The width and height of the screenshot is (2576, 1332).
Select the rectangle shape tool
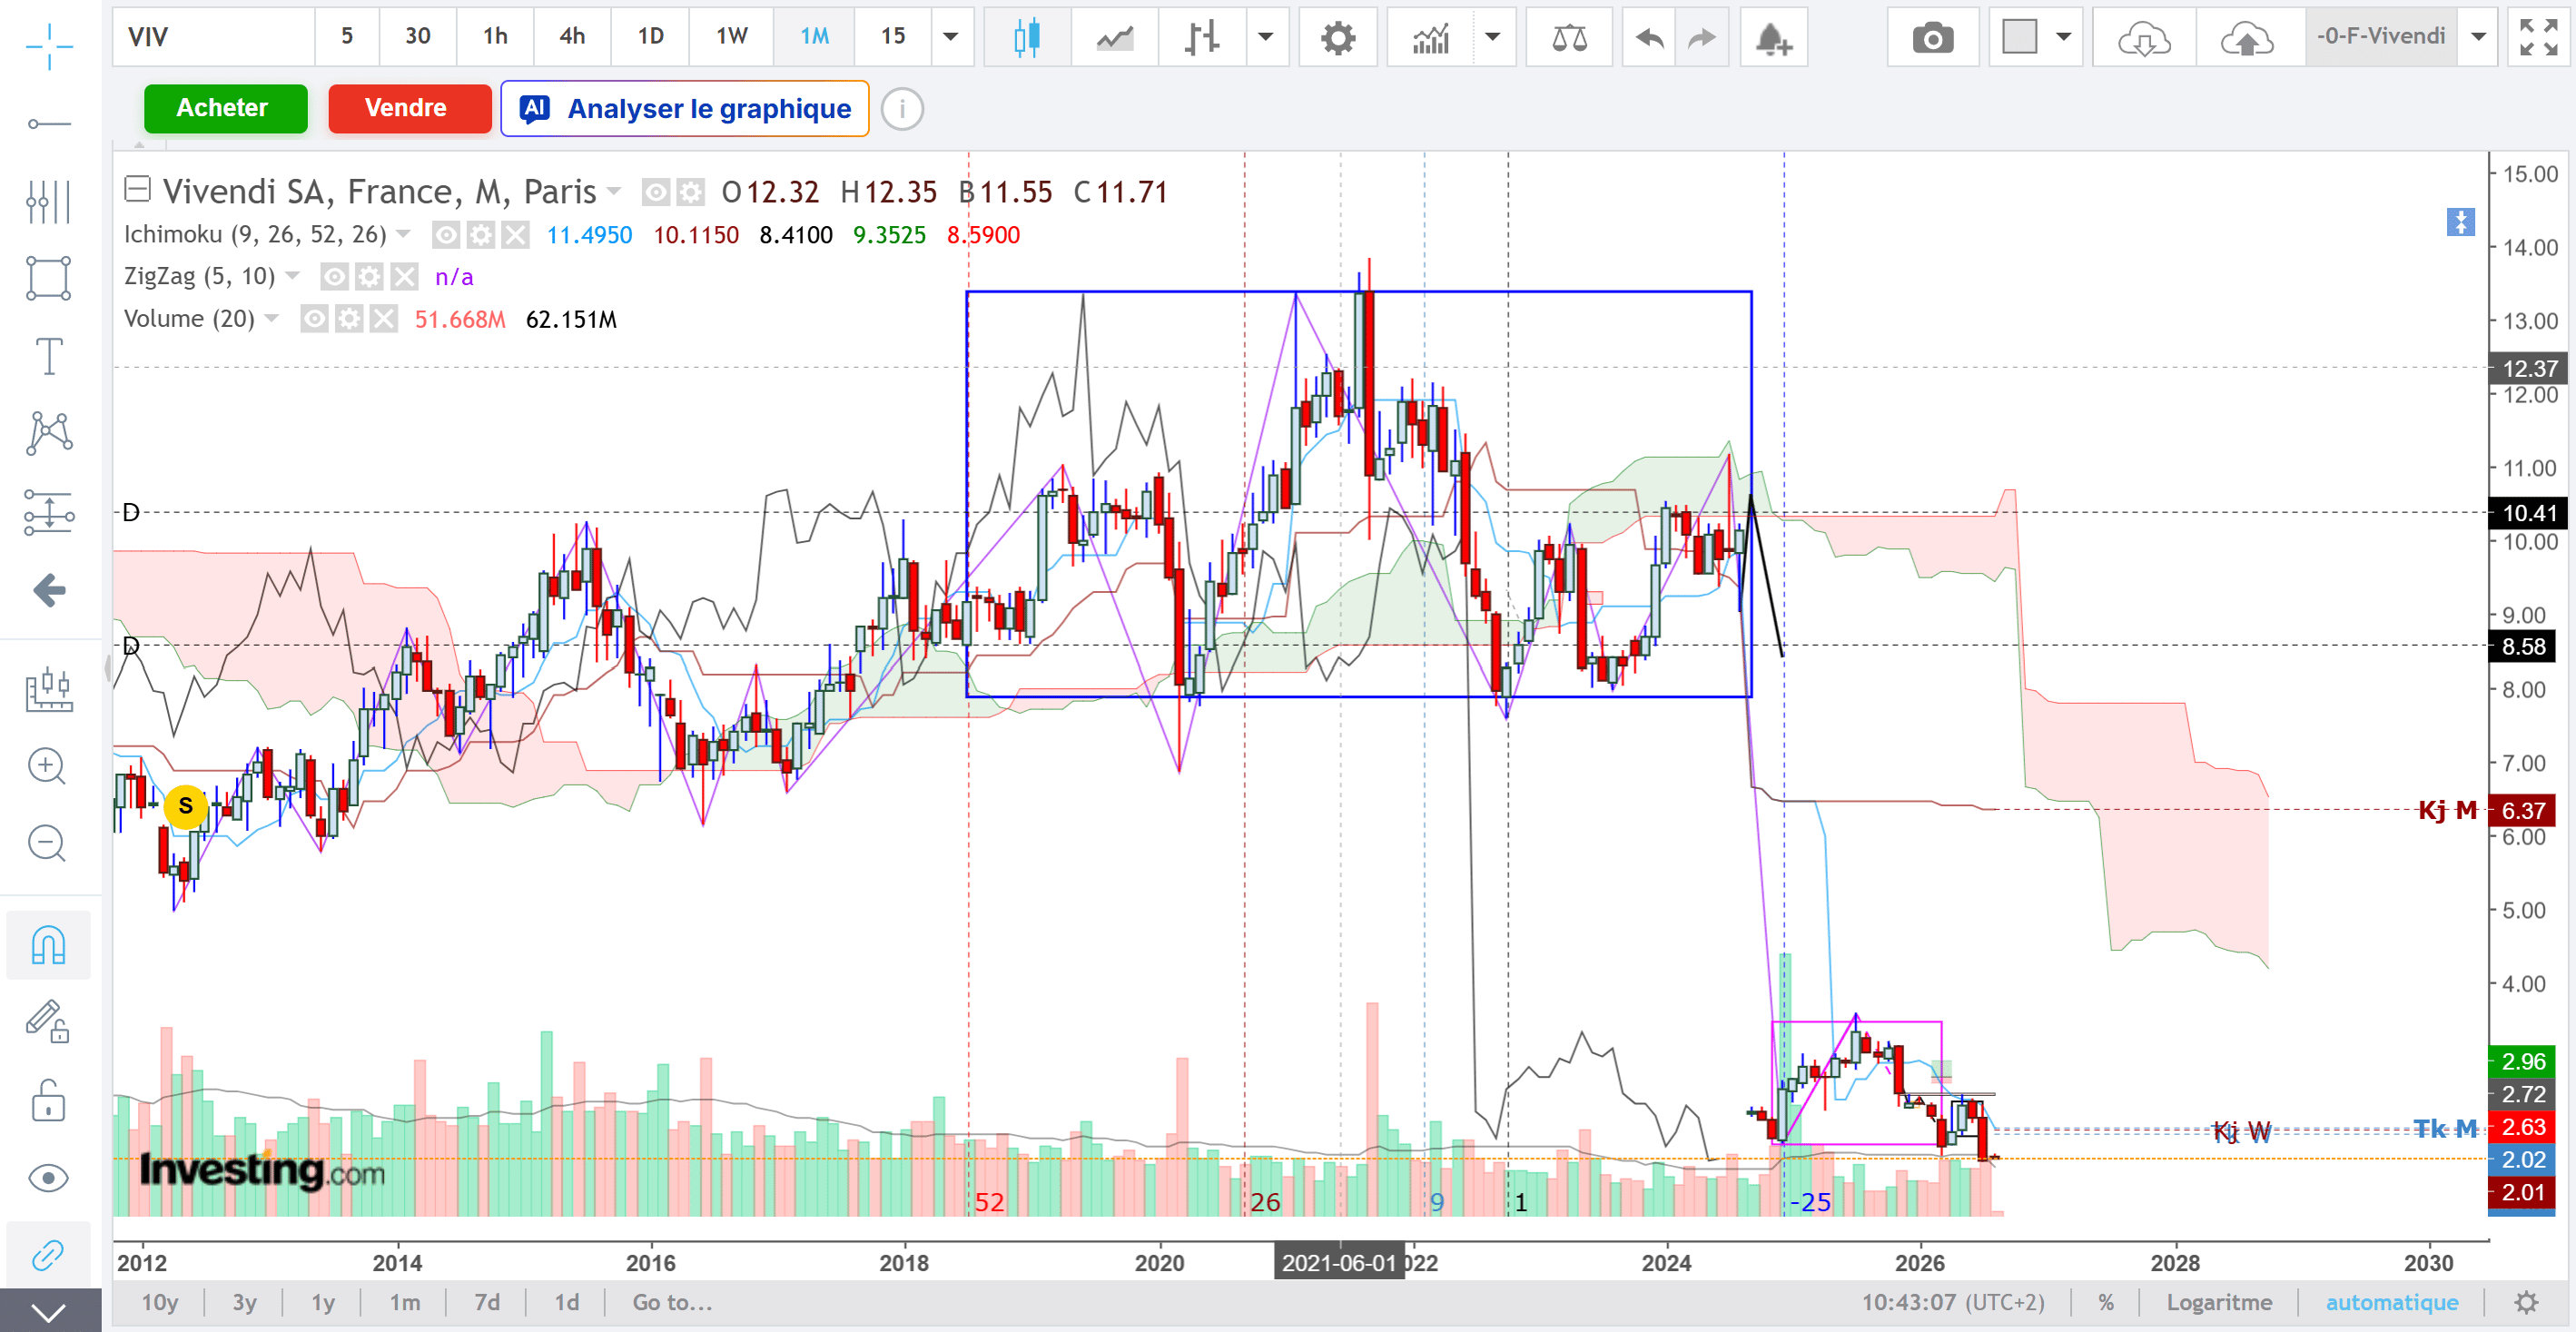(x=49, y=278)
